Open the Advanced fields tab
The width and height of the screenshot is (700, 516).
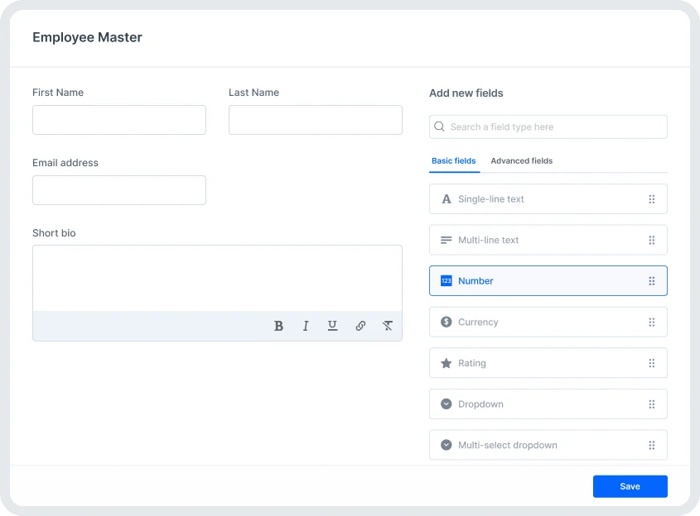click(521, 161)
